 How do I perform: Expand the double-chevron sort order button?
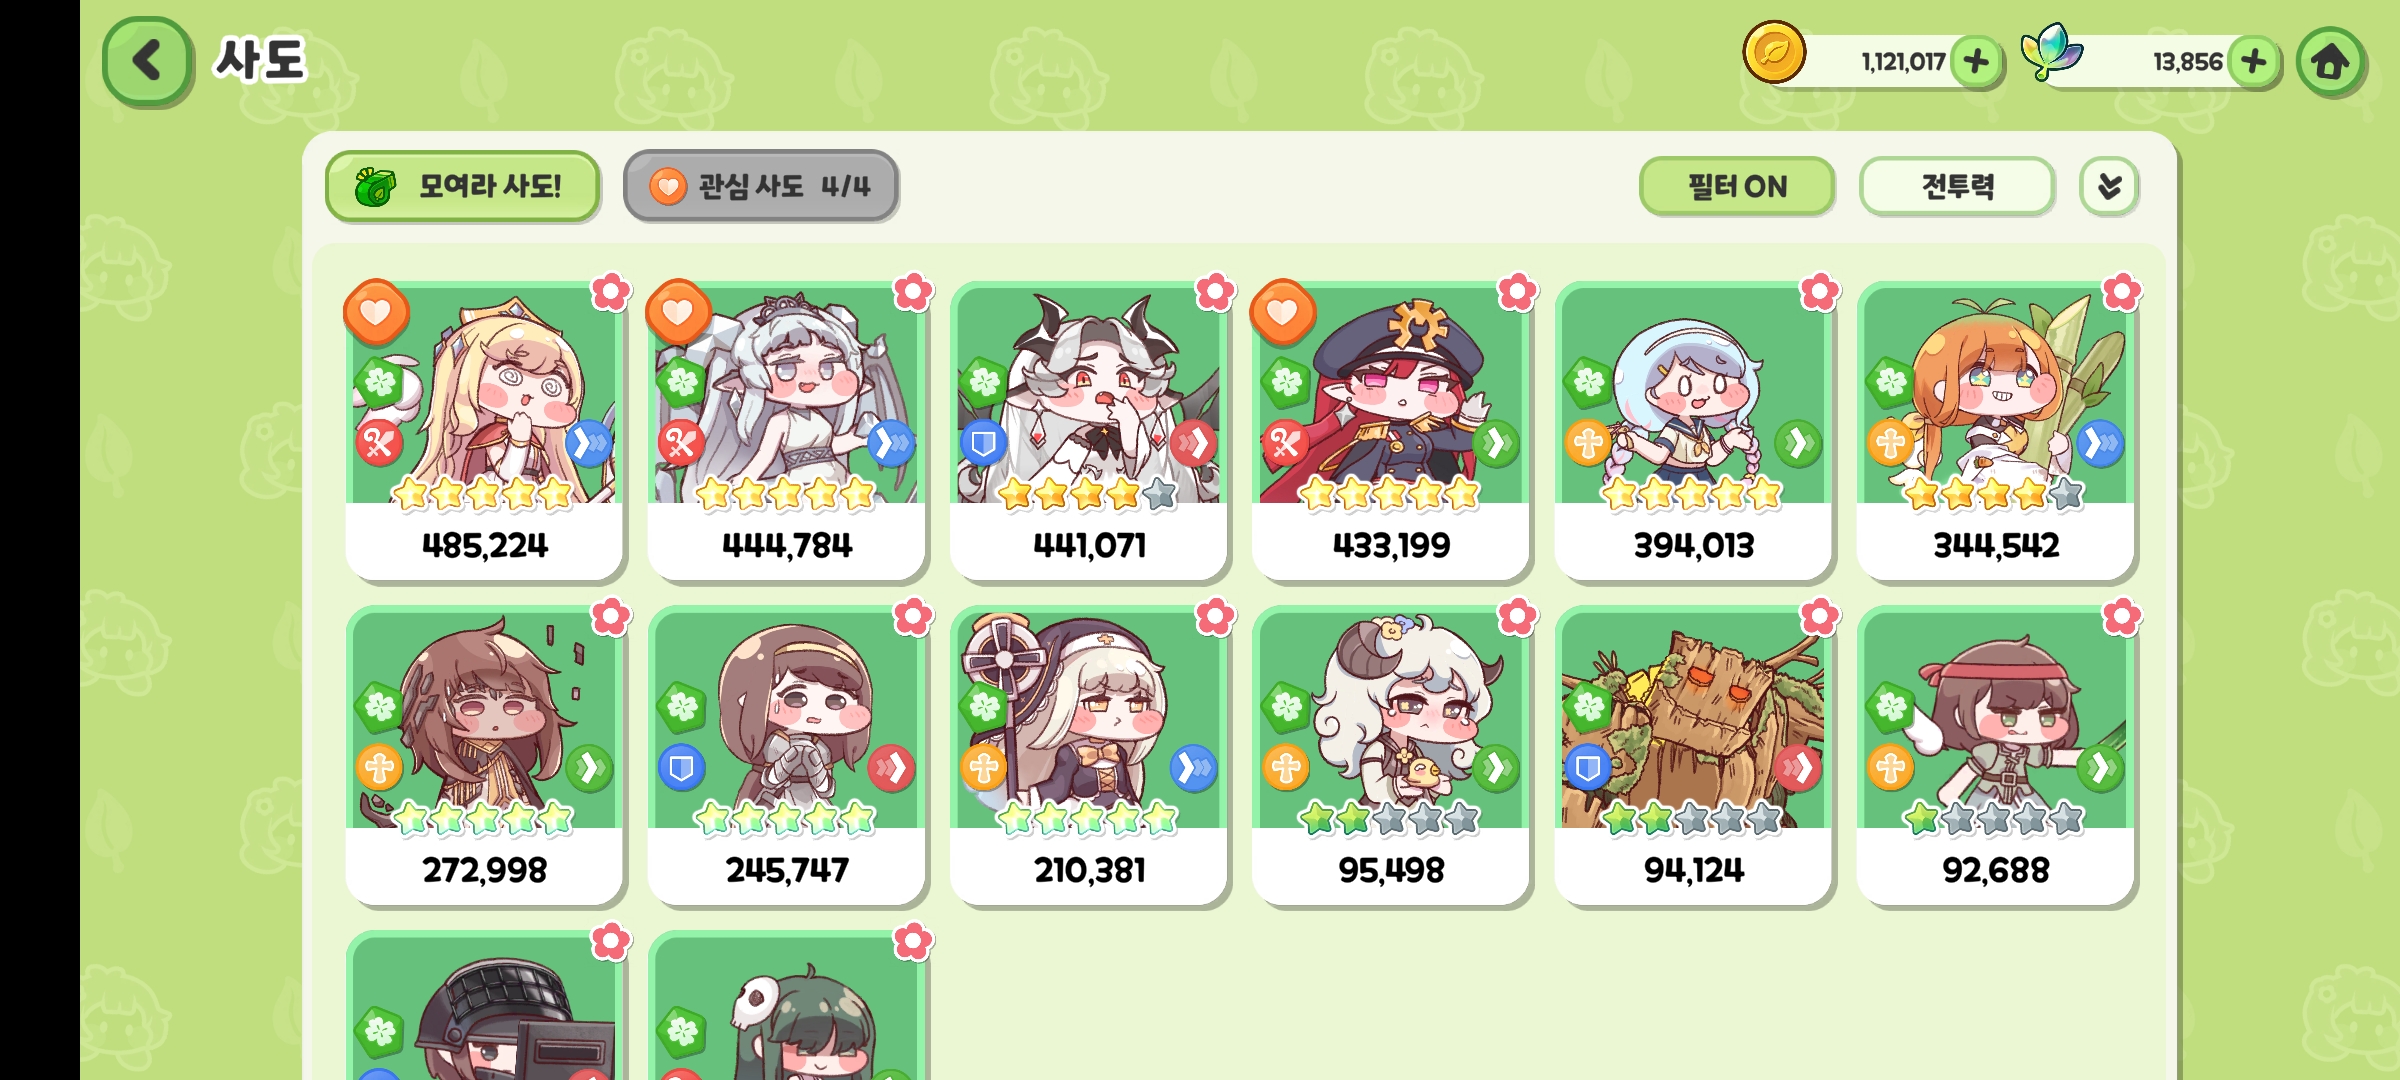tap(2109, 186)
